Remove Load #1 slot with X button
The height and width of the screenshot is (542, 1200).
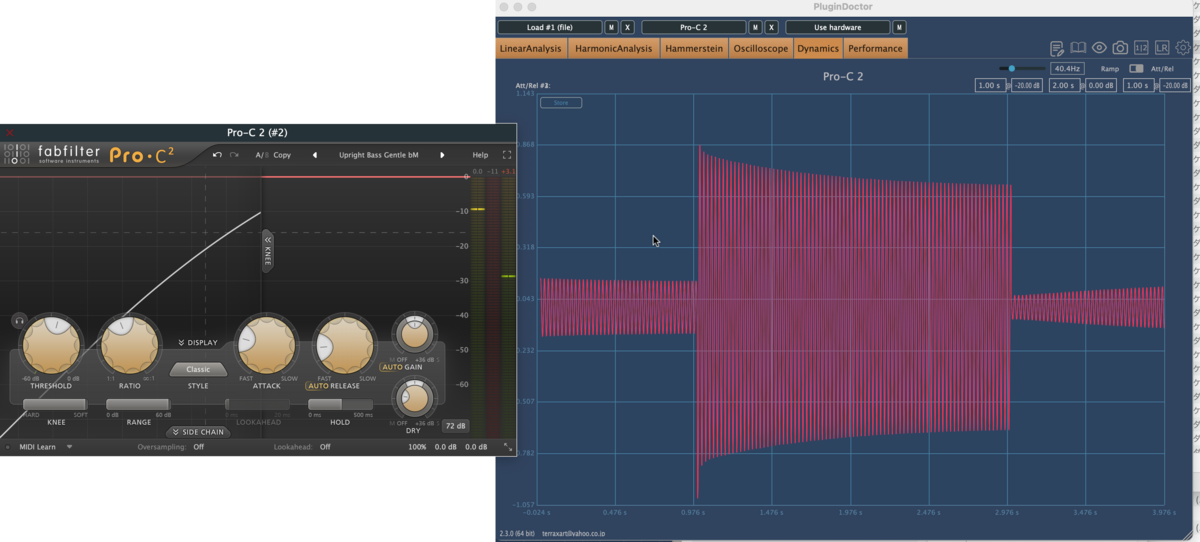627,27
